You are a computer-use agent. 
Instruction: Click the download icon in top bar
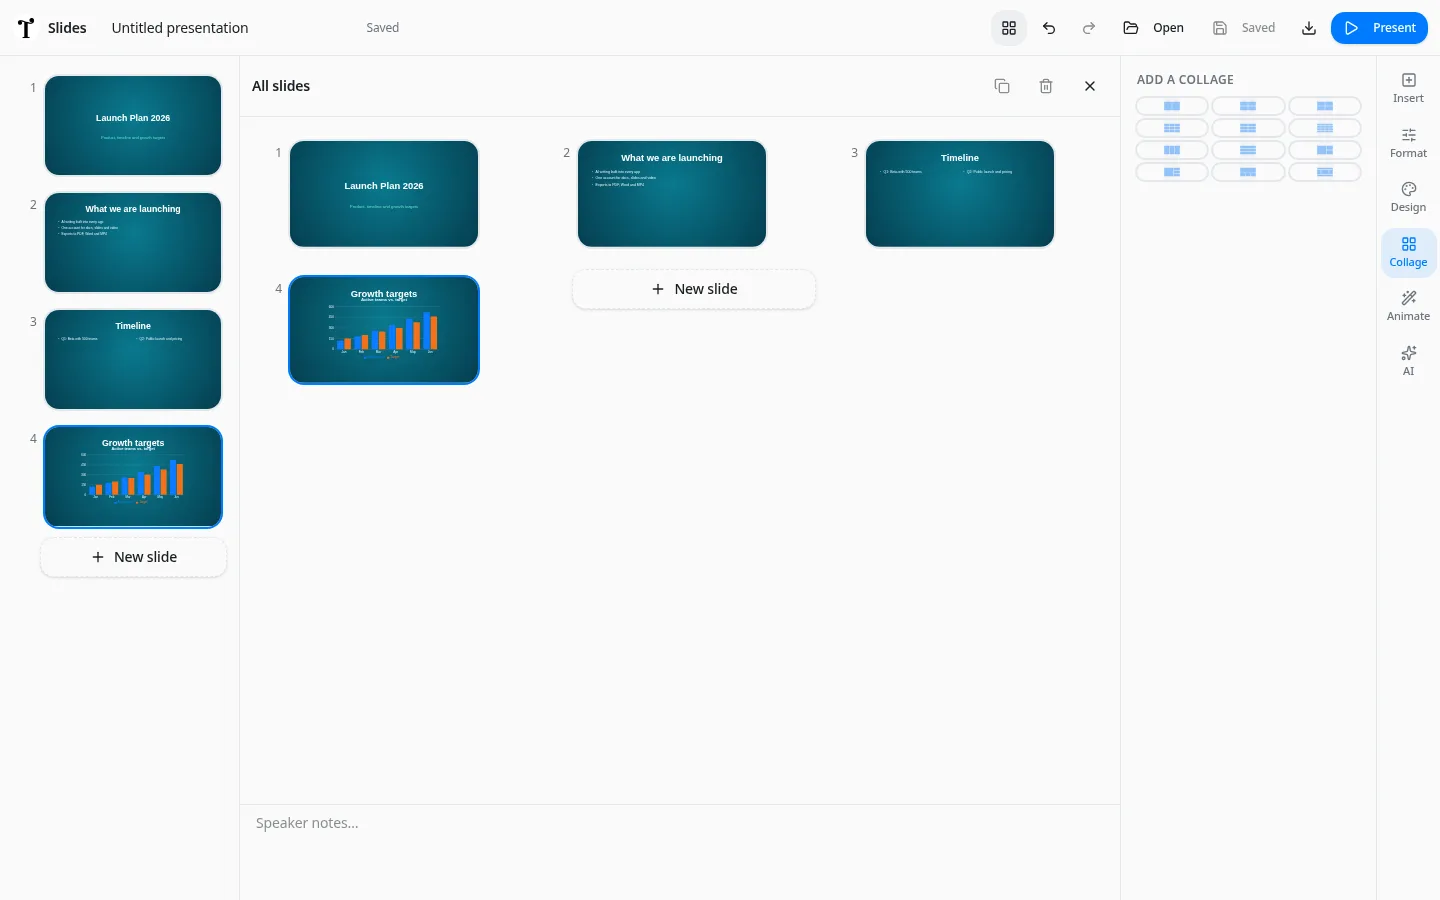tap(1308, 28)
